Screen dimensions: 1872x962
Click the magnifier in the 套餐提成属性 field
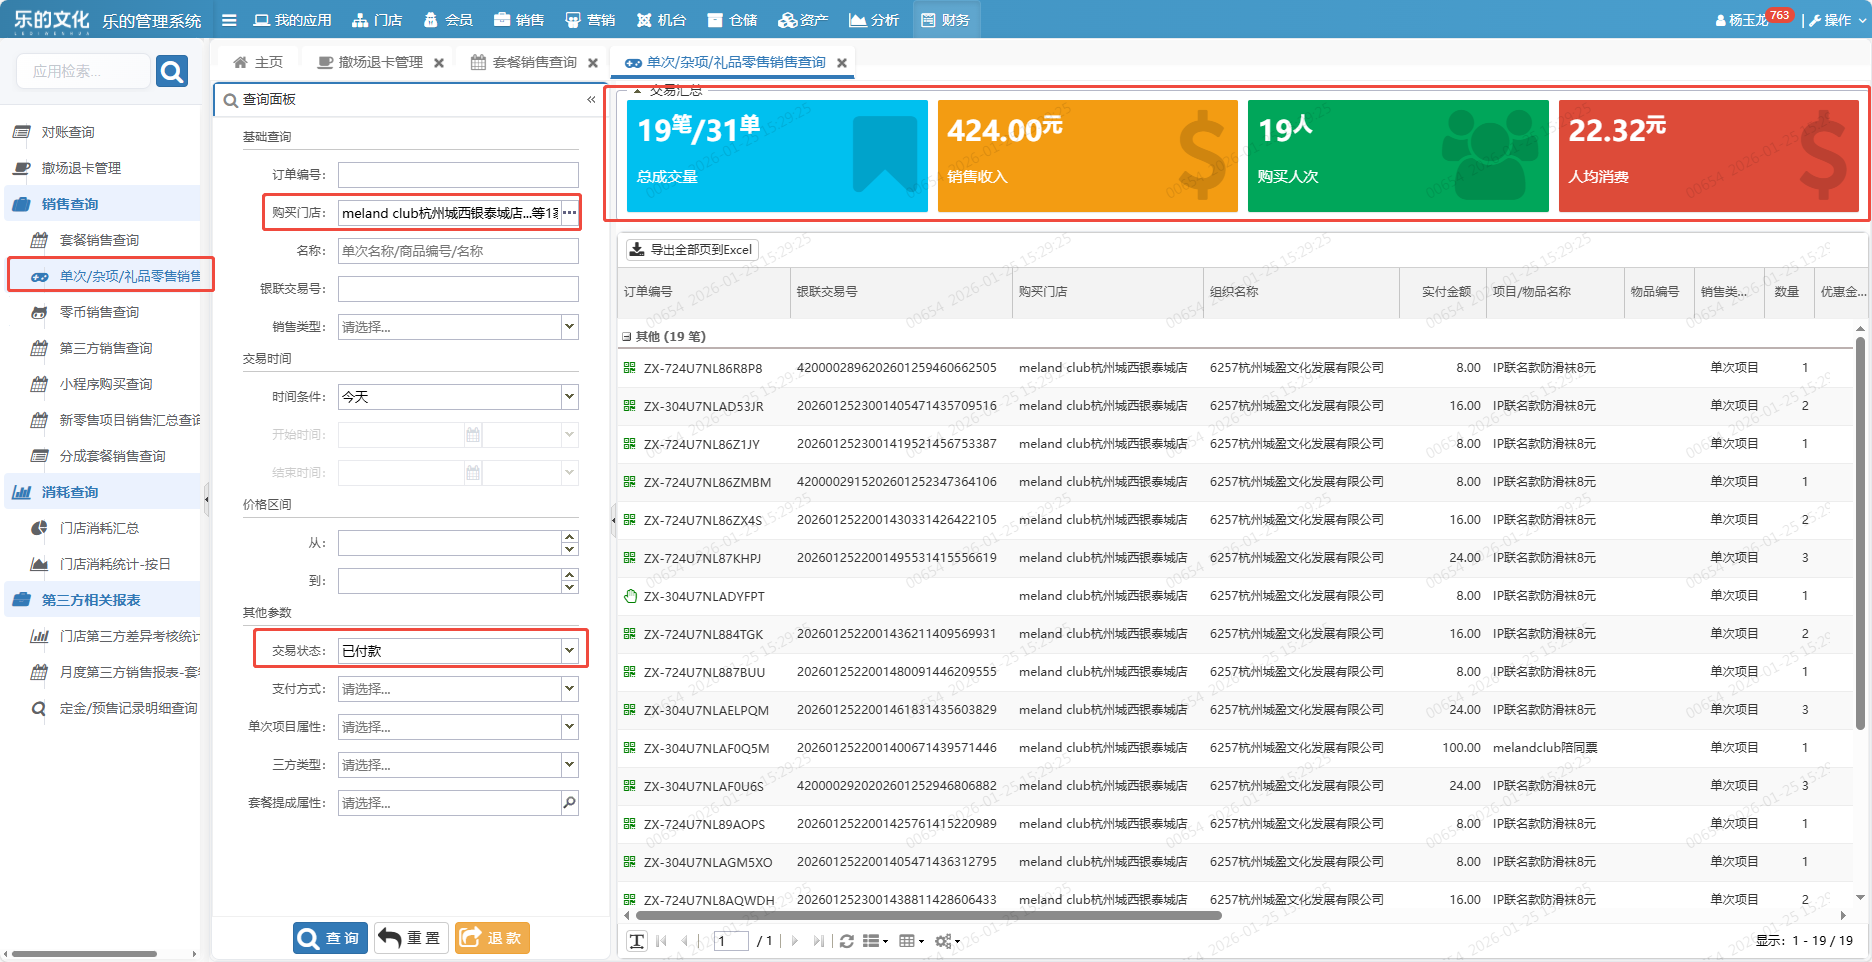tap(569, 802)
